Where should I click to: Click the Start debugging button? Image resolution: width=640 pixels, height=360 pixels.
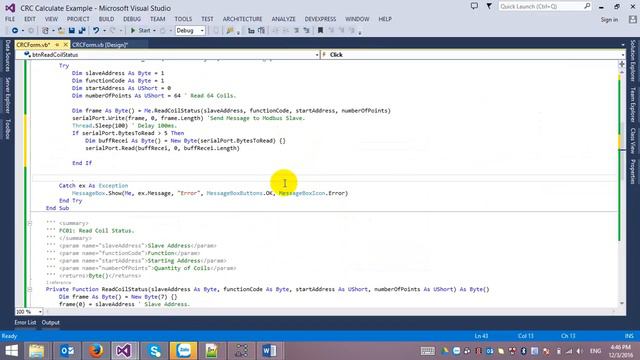tap(140, 31)
